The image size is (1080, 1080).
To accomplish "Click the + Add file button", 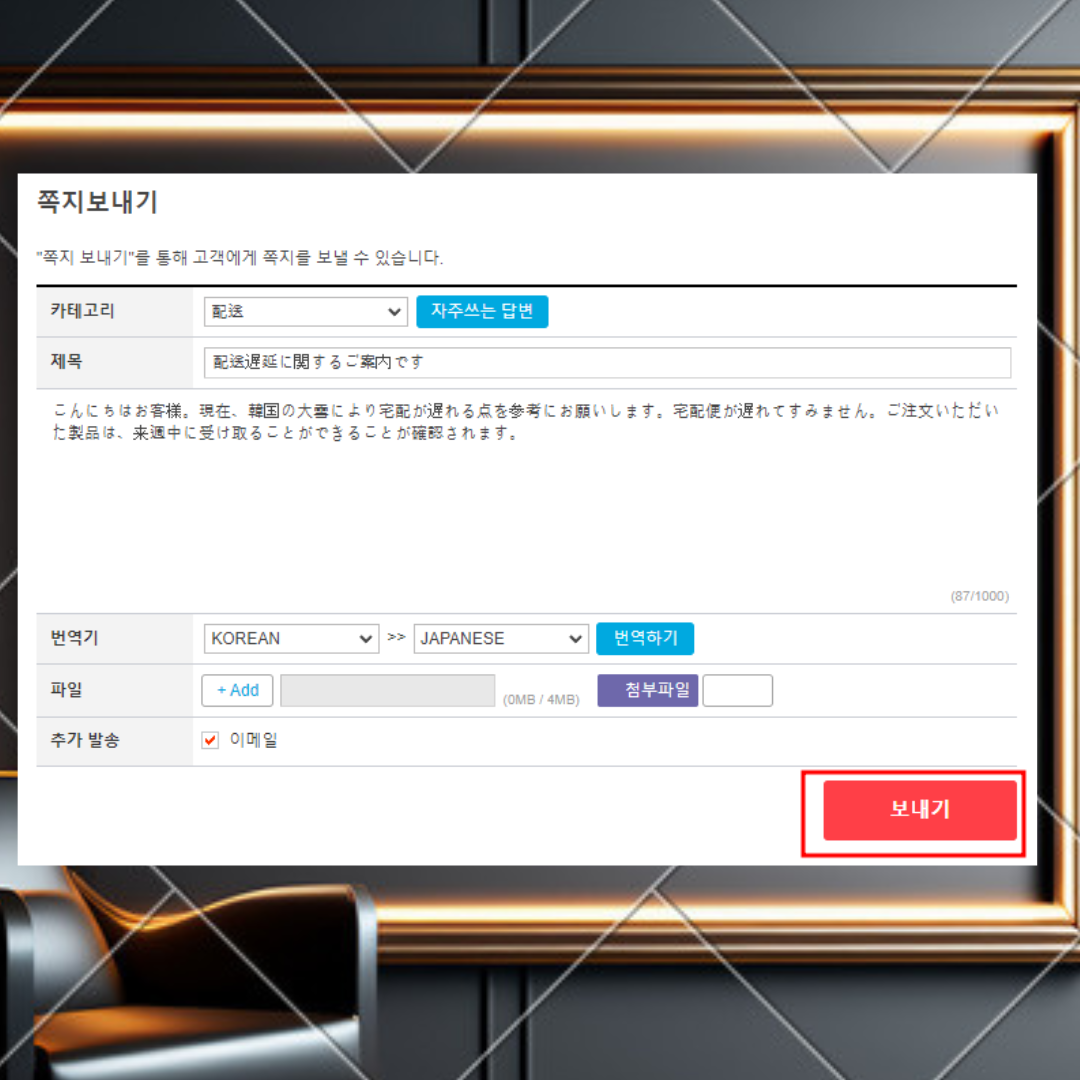I will tap(237, 690).
